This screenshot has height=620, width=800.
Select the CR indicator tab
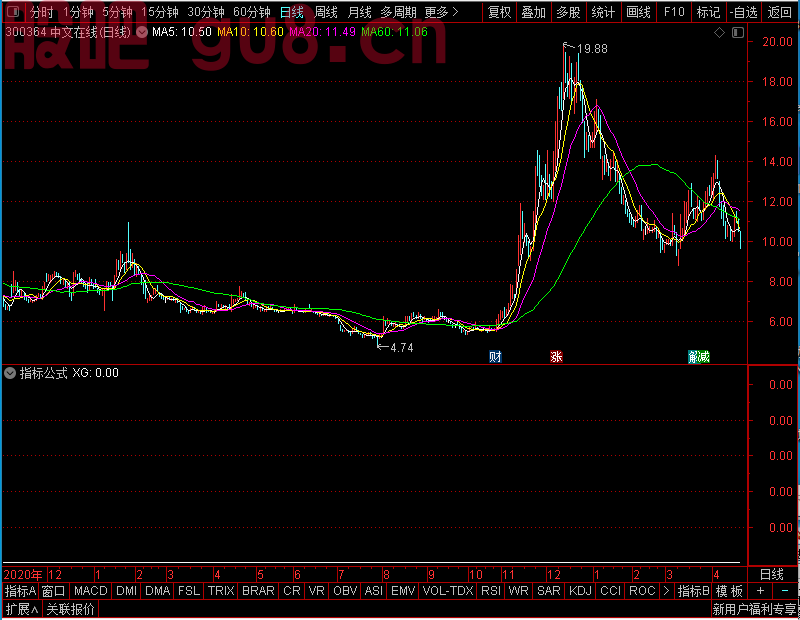pos(292,591)
